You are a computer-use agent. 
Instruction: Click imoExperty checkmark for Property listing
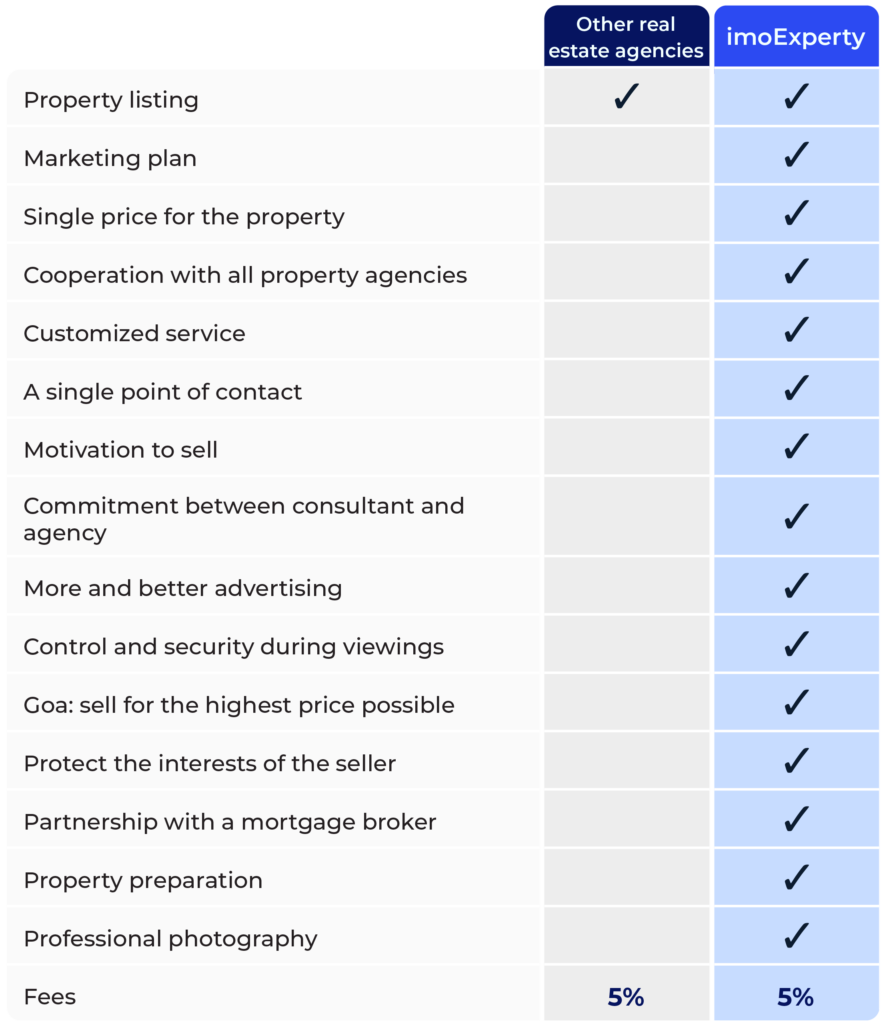tap(796, 96)
